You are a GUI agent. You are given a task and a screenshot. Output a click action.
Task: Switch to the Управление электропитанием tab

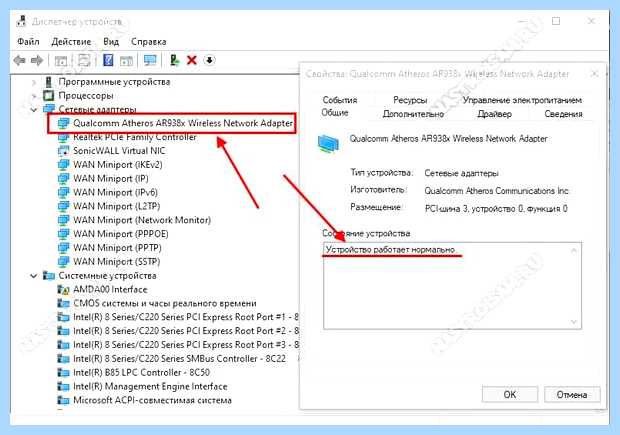pyautogui.click(x=522, y=100)
